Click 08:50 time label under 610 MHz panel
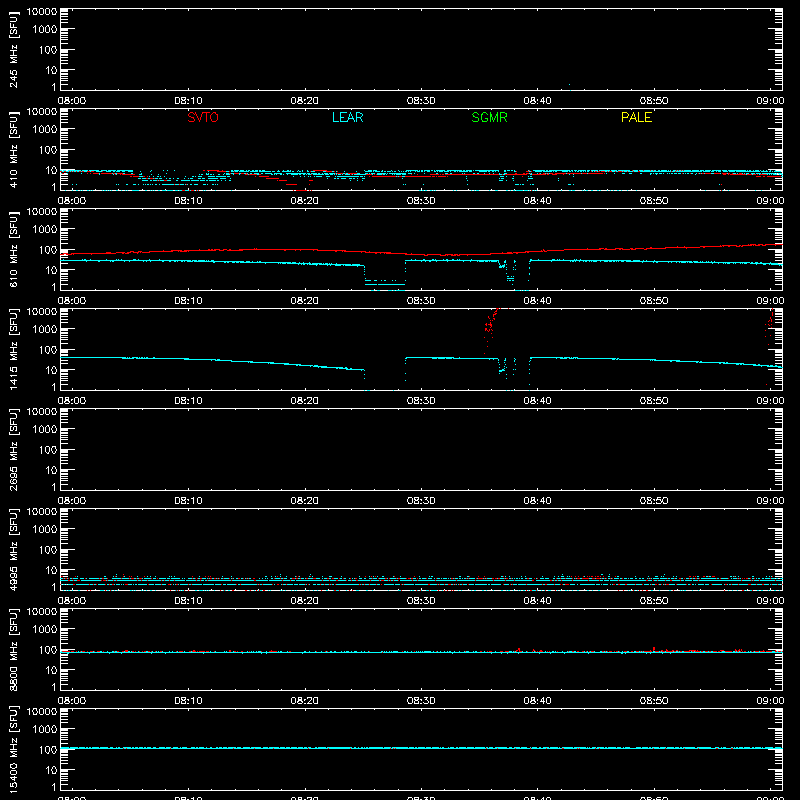Image resolution: width=800 pixels, height=800 pixels. tap(654, 301)
